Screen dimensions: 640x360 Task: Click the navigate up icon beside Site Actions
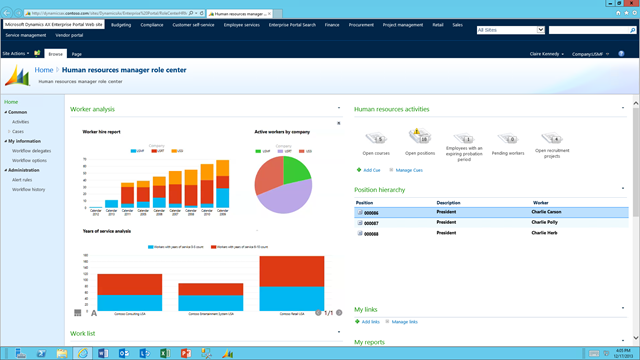(x=37, y=53)
